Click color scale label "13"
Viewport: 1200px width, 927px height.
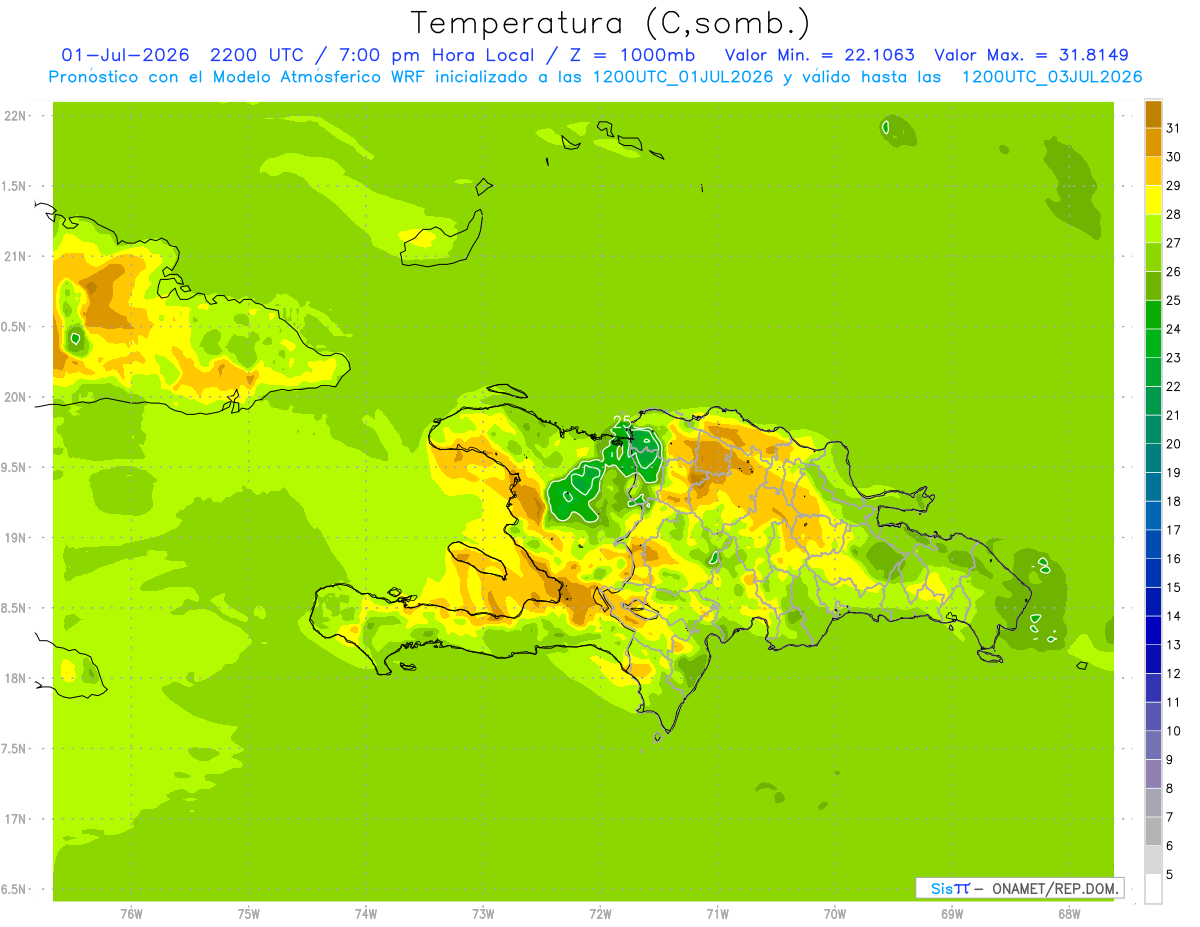point(1174,645)
